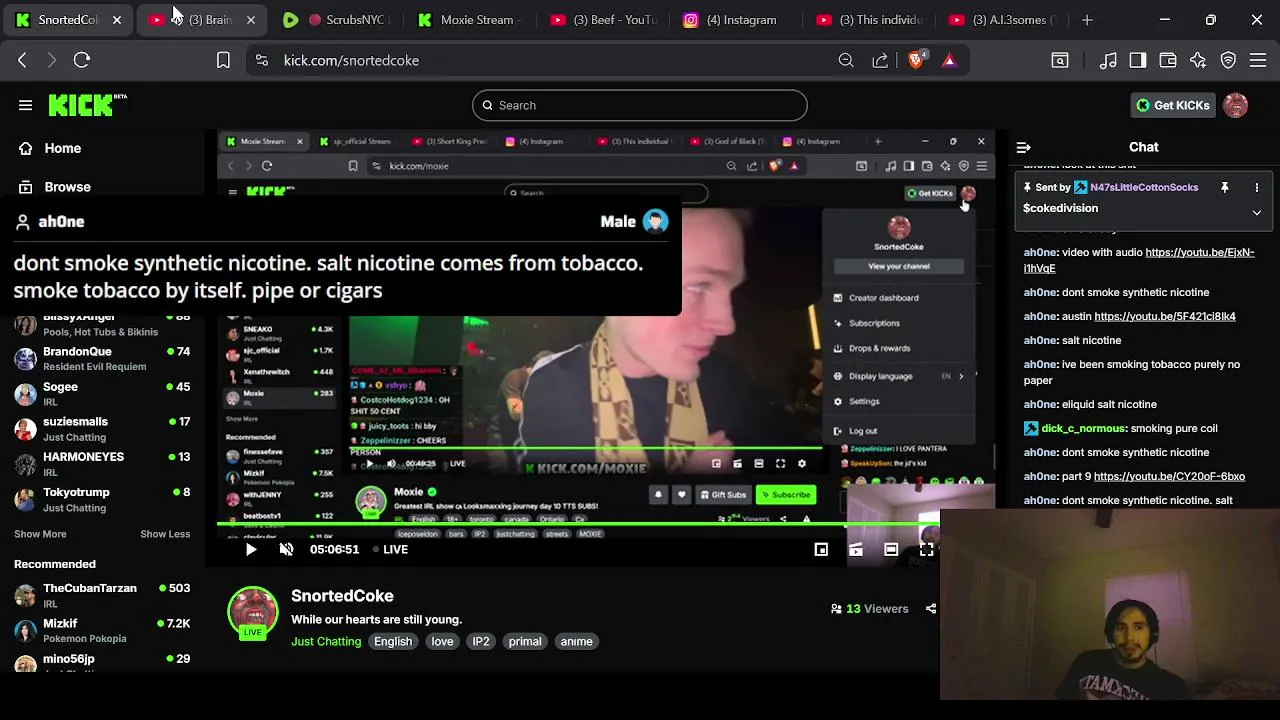The image size is (1280, 720).
Task: Share the SnortedCoke stream
Action: [x=931, y=608]
